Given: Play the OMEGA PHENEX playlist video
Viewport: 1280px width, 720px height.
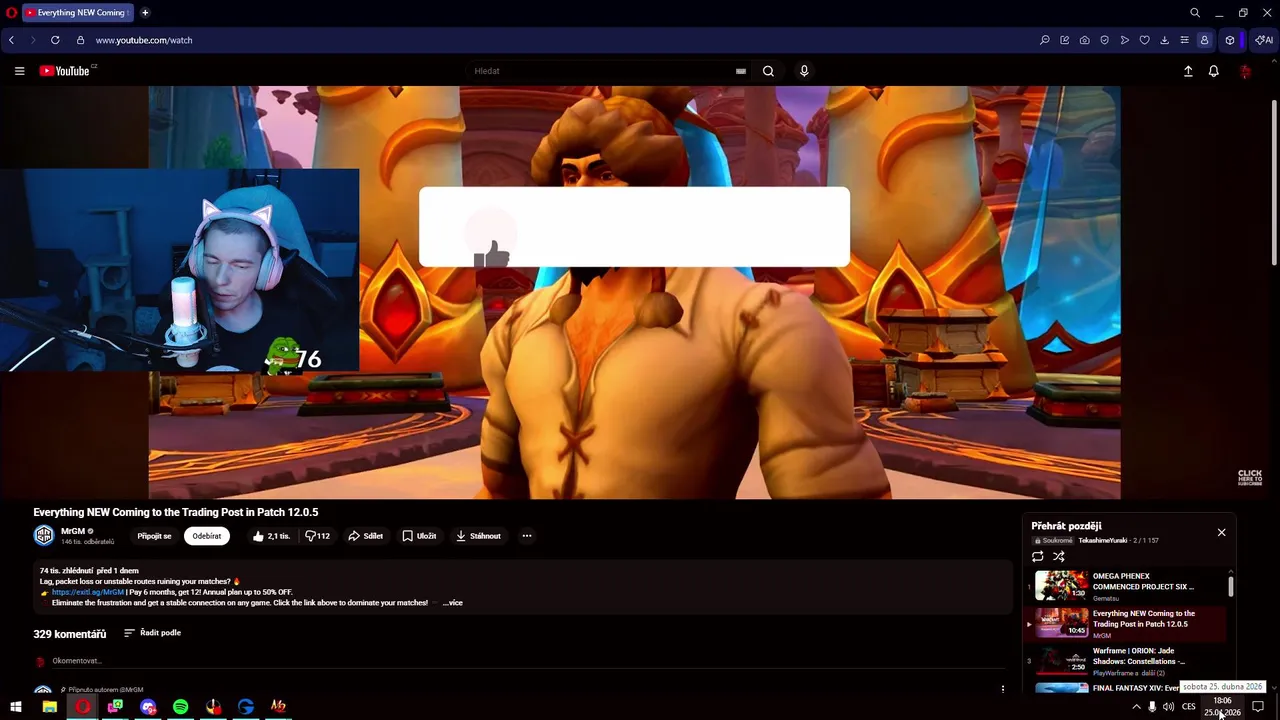Looking at the screenshot, I should tap(1126, 586).
